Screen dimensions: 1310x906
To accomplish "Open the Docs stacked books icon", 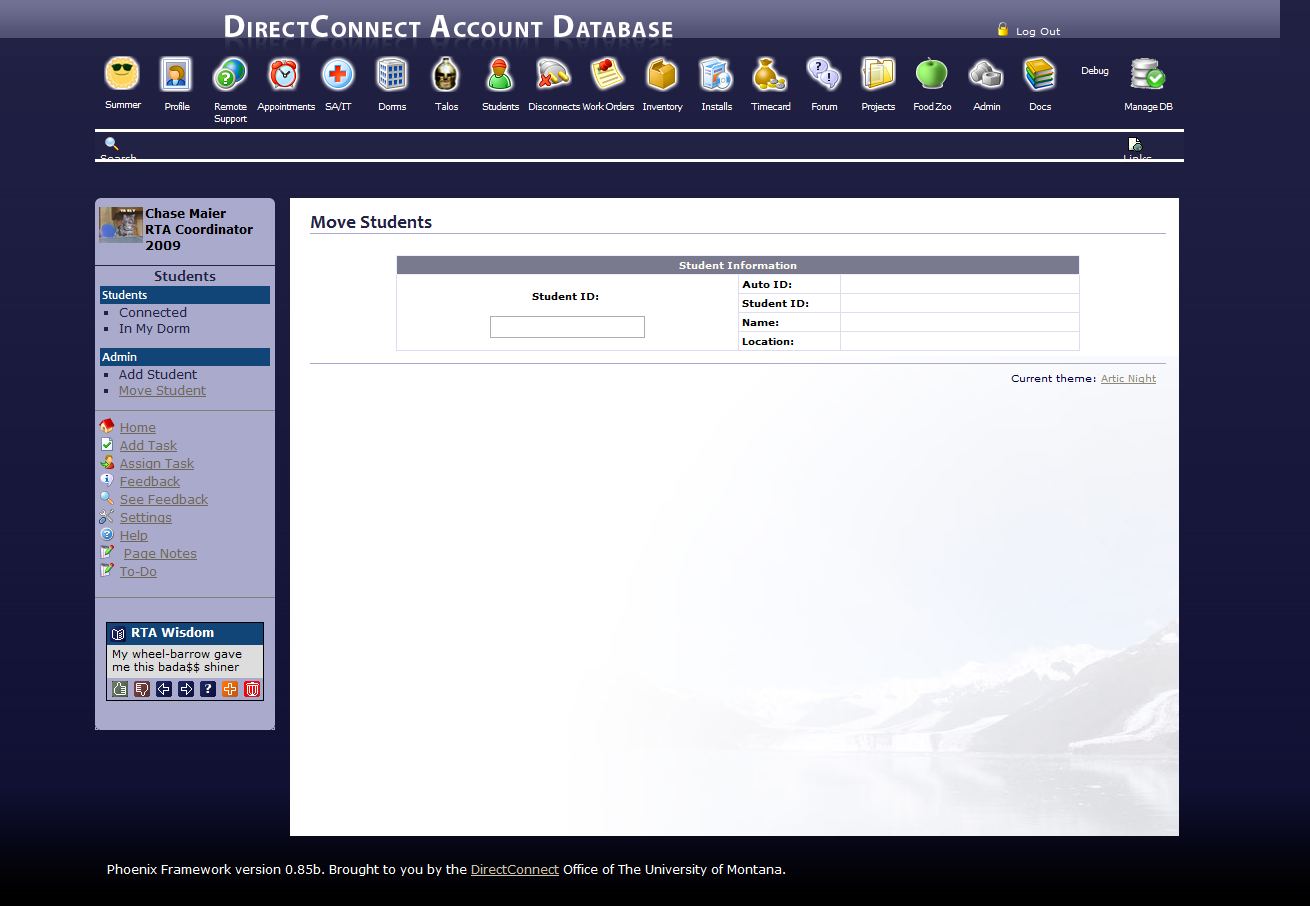I will point(1040,74).
